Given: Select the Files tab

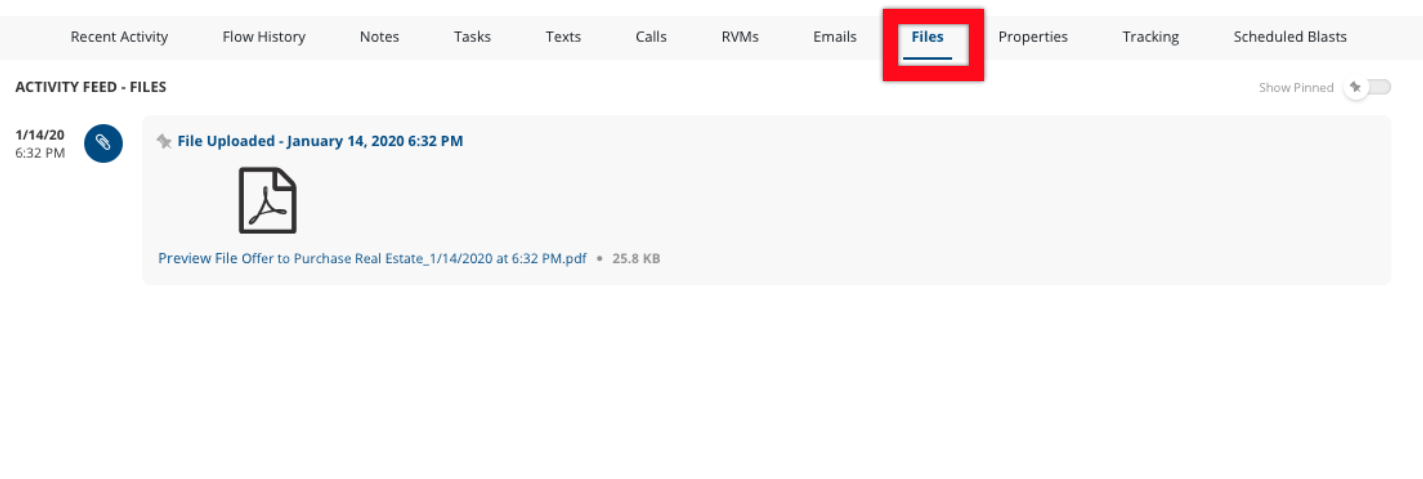Looking at the screenshot, I should point(928,37).
